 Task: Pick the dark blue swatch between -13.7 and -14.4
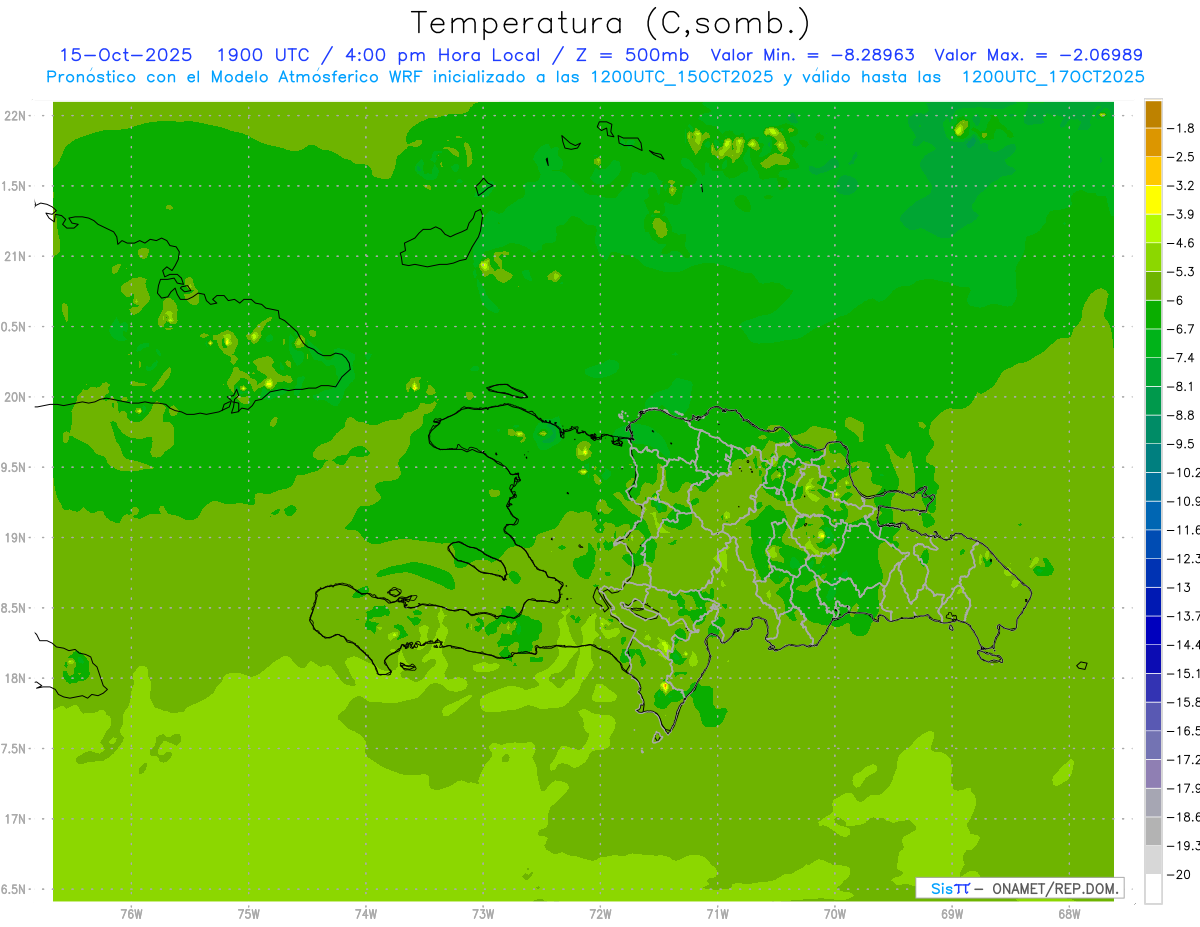point(1153,630)
